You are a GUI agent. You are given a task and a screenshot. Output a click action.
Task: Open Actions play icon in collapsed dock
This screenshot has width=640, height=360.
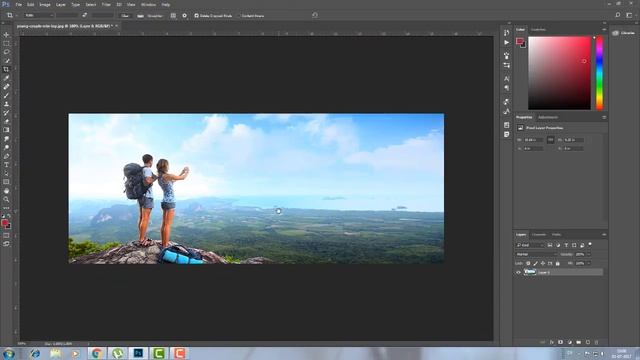click(x=507, y=42)
